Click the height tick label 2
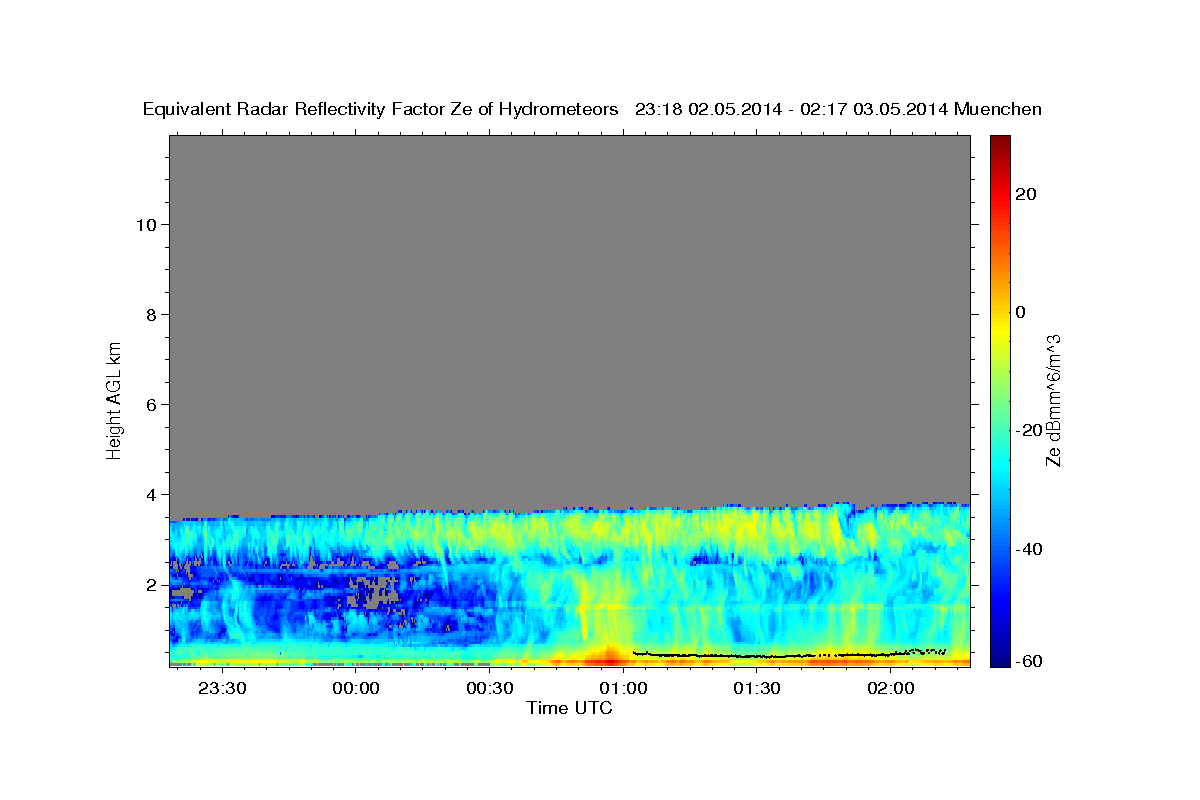The image size is (1200, 800). [151, 584]
